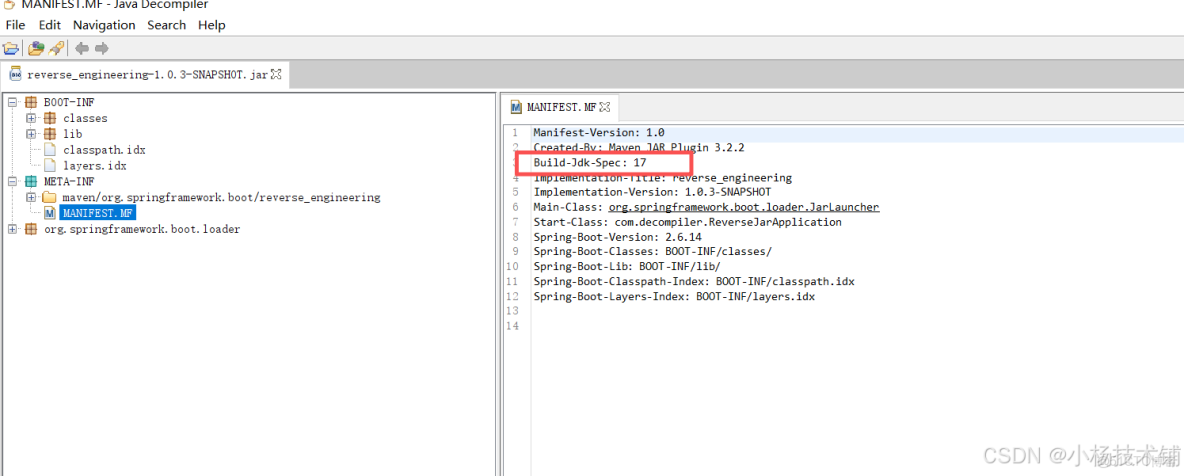The image size is (1184, 476).
Task: Click the Build-Jdk-Spec: 17 line
Action: tap(590, 162)
